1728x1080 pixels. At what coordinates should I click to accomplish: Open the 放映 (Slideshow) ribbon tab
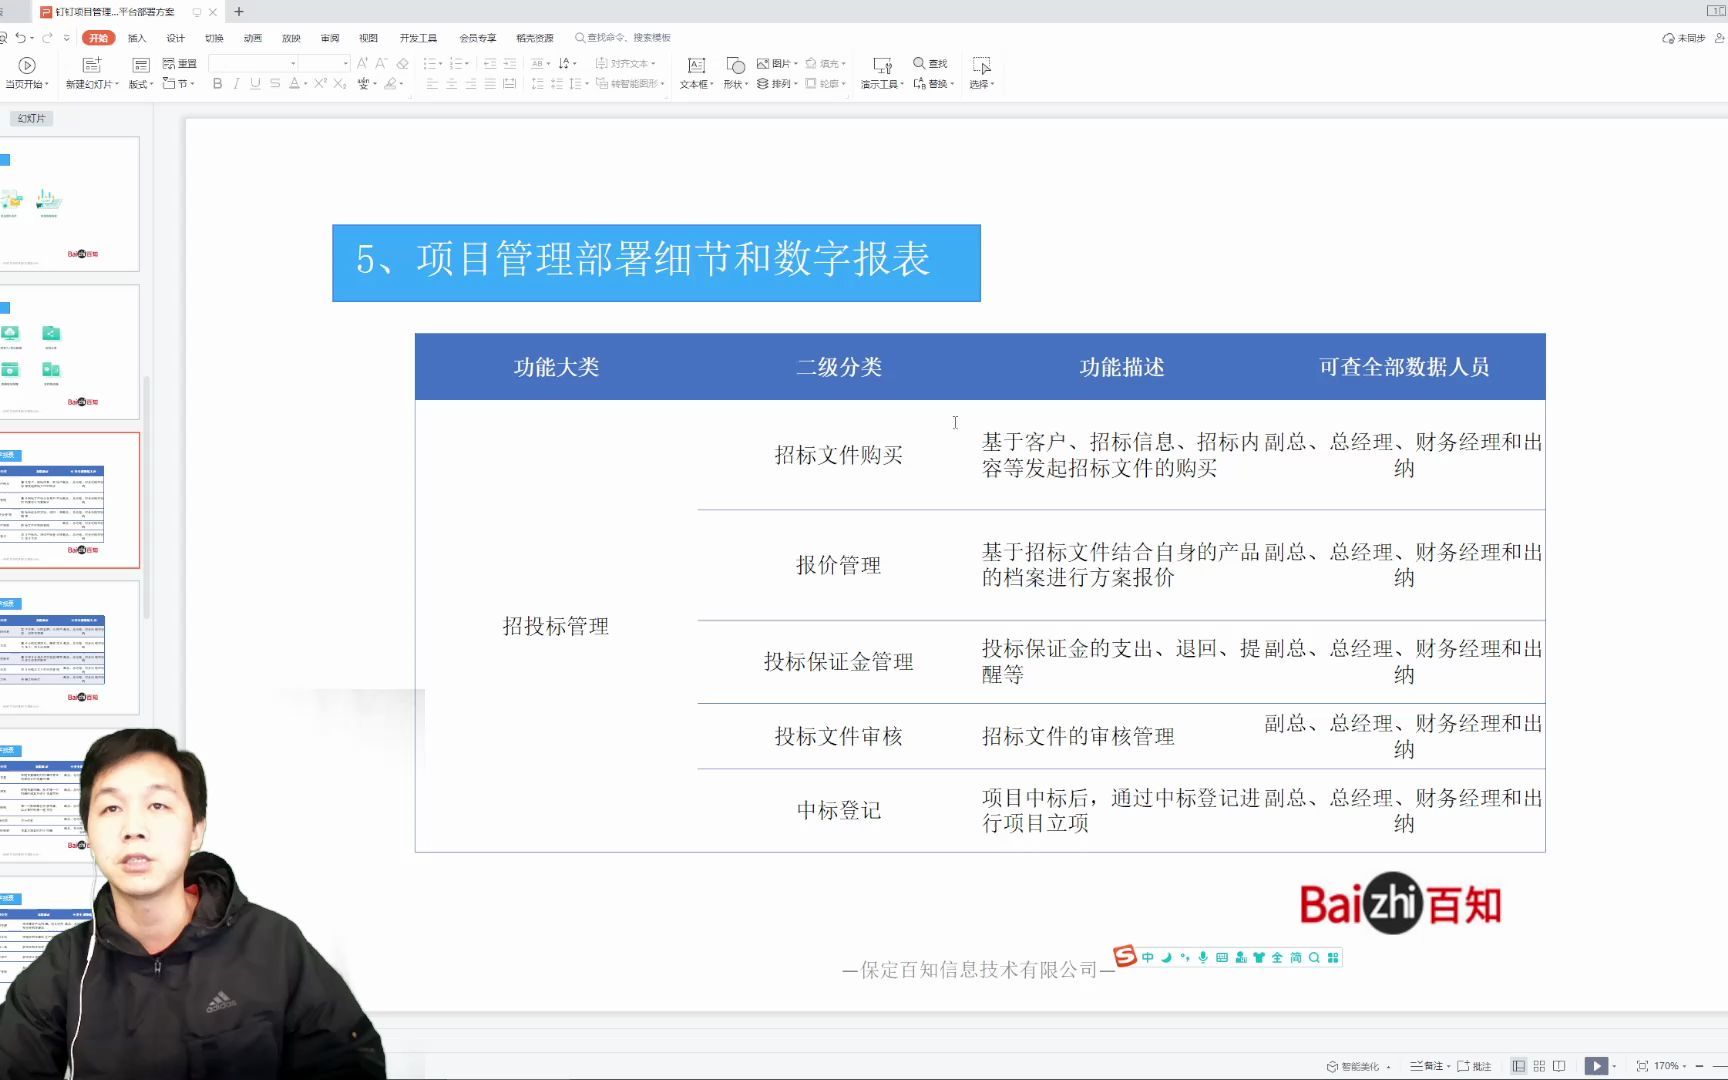tap(290, 37)
